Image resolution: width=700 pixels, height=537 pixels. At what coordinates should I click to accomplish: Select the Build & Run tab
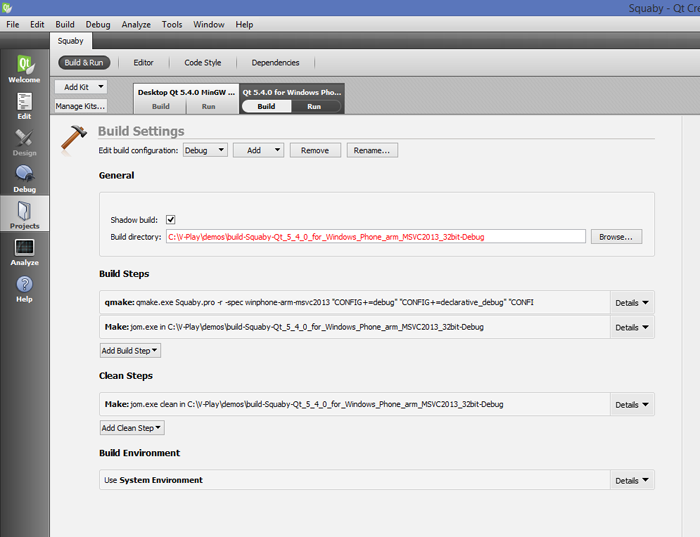tap(84, 62)
